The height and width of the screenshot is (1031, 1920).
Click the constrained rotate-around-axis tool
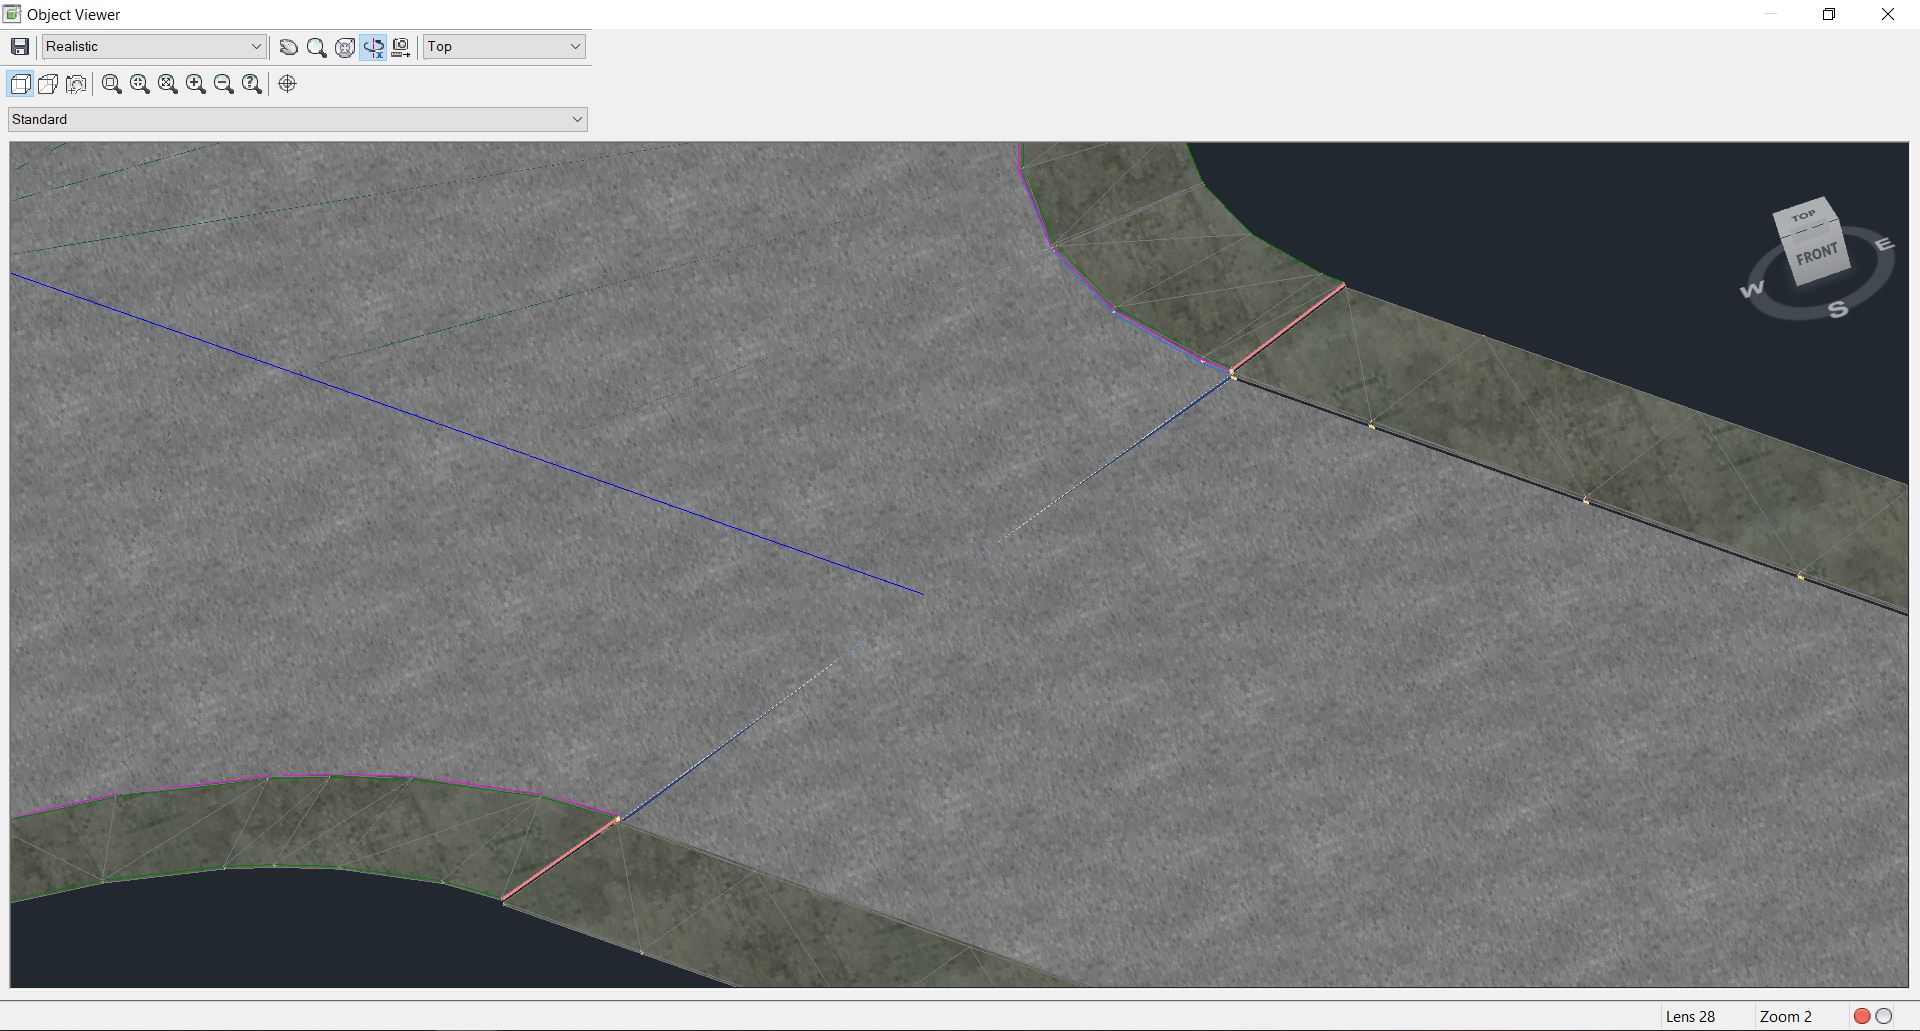tap(374, 47)
